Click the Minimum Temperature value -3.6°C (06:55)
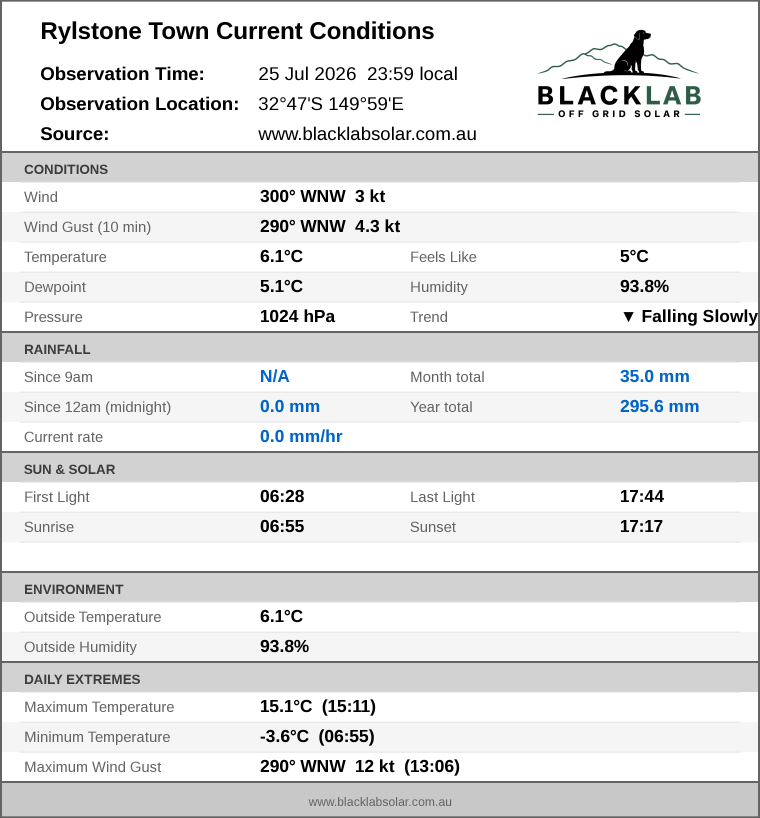The width and height of the screenshot is (760, 818). [317, 736]
